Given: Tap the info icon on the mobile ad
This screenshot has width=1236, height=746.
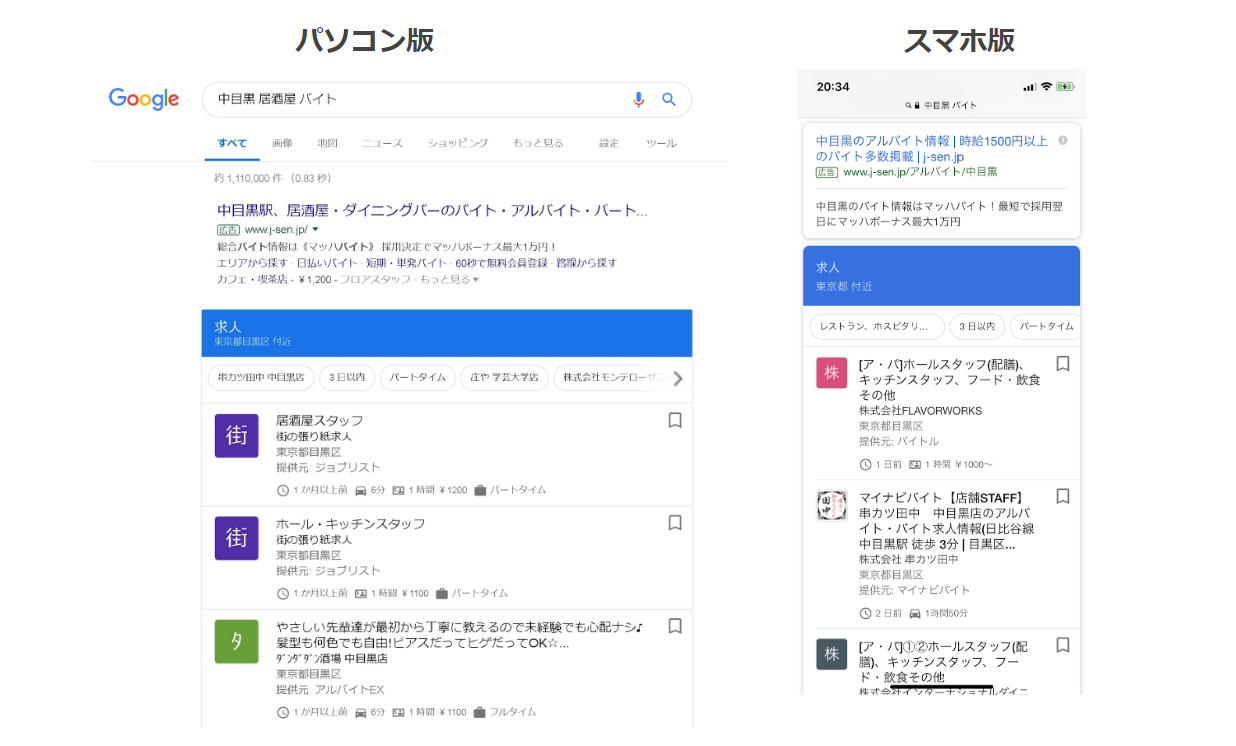Looking at the screenshot, I should (x=1063, y=140).
